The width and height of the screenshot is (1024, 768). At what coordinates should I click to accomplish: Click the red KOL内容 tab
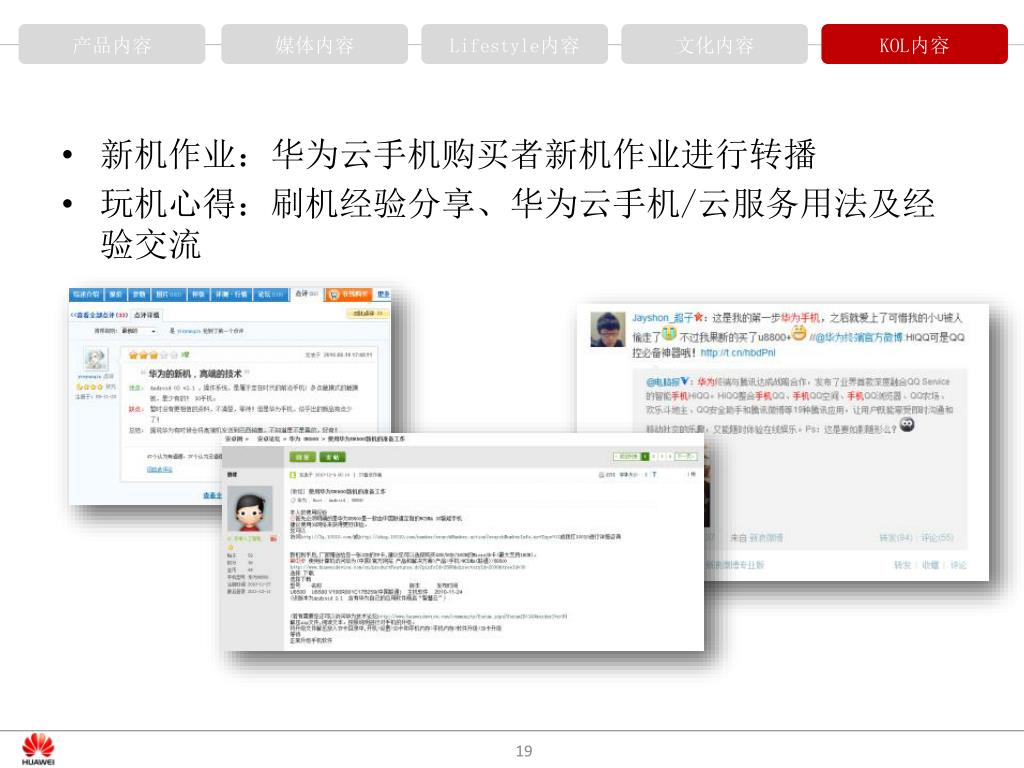click(x=914, y=44)
